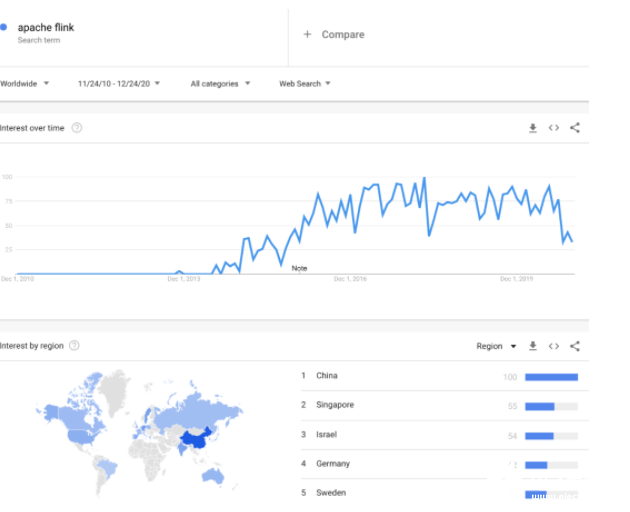Open the date range dropdown
The width and height of the screenshot is (630, 512).
click(120, 84)
